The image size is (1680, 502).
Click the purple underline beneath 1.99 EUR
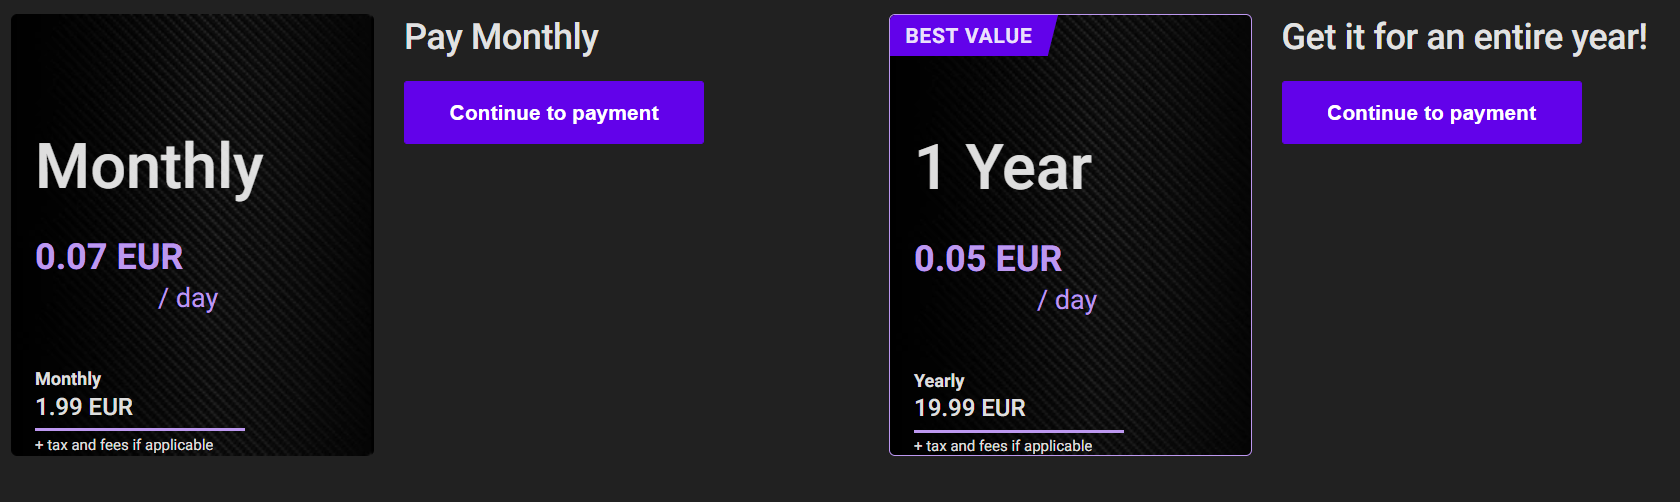(x=140, y=429)
